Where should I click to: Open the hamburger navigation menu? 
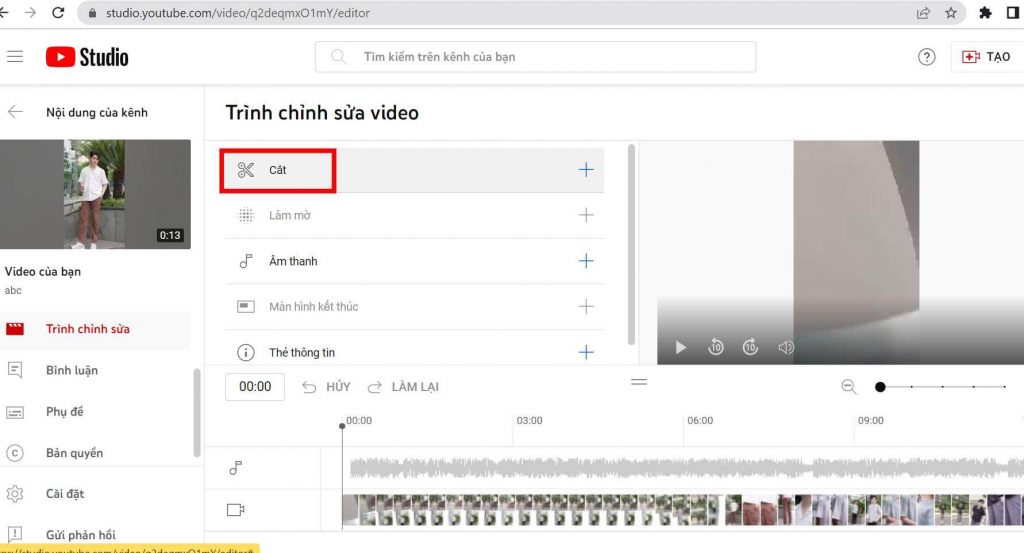pos(14,57)
